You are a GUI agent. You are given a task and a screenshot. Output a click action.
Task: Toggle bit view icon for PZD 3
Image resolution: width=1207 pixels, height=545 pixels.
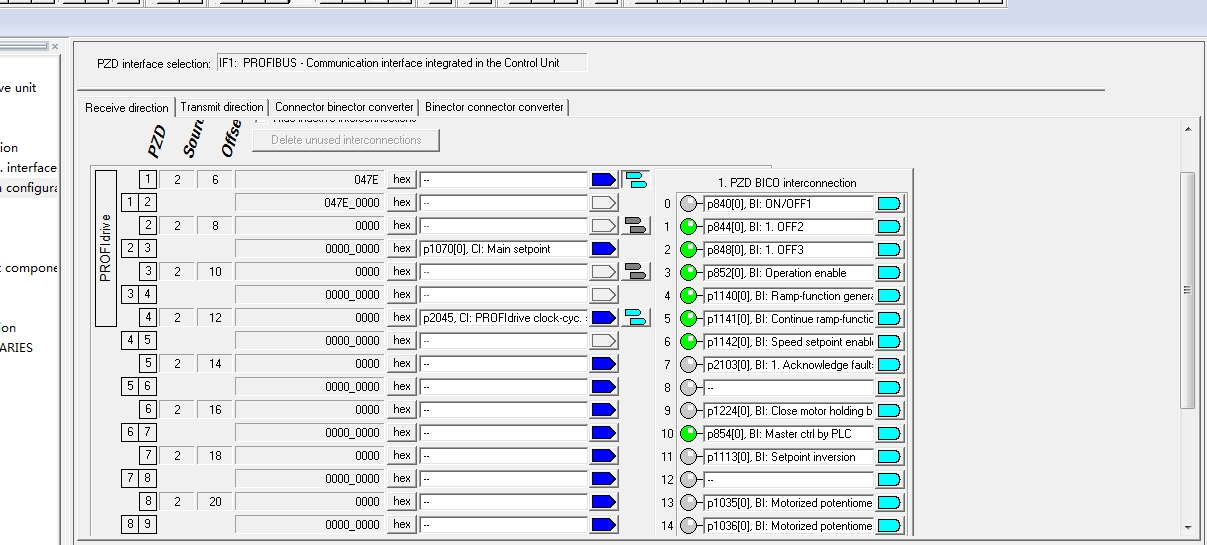coord(636,271)
